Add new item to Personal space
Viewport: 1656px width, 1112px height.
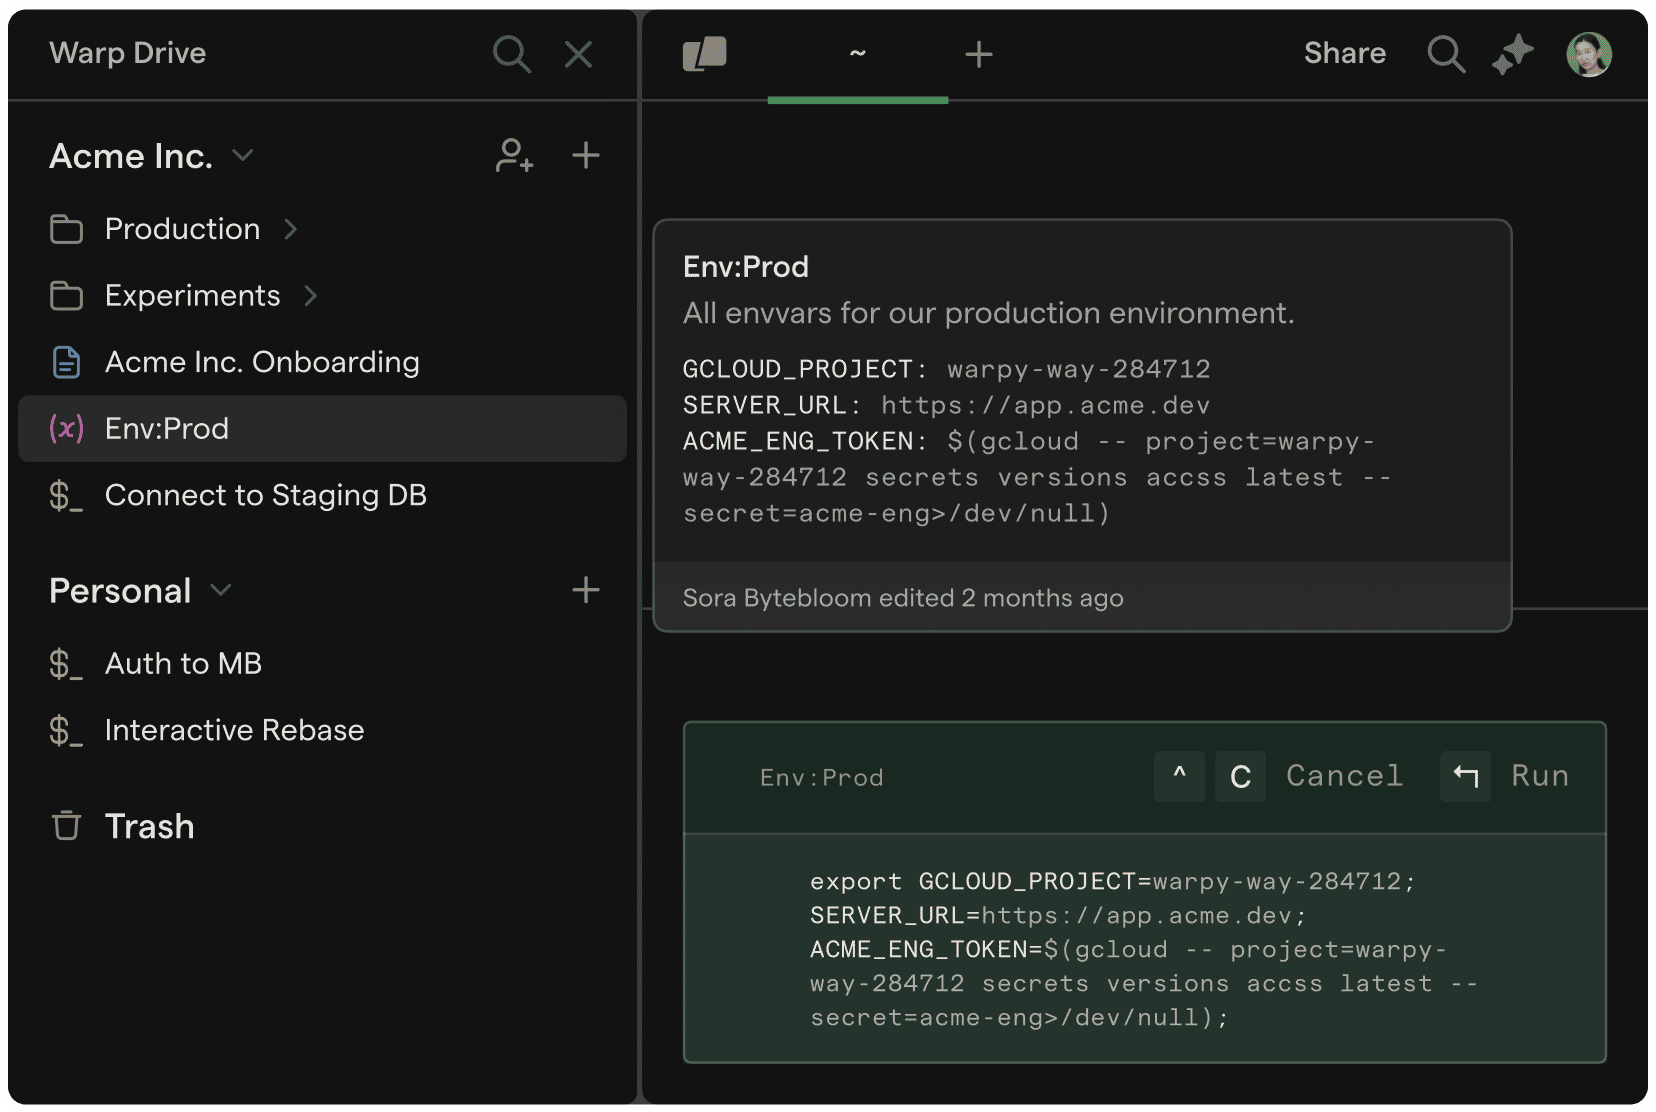point(586,590)
